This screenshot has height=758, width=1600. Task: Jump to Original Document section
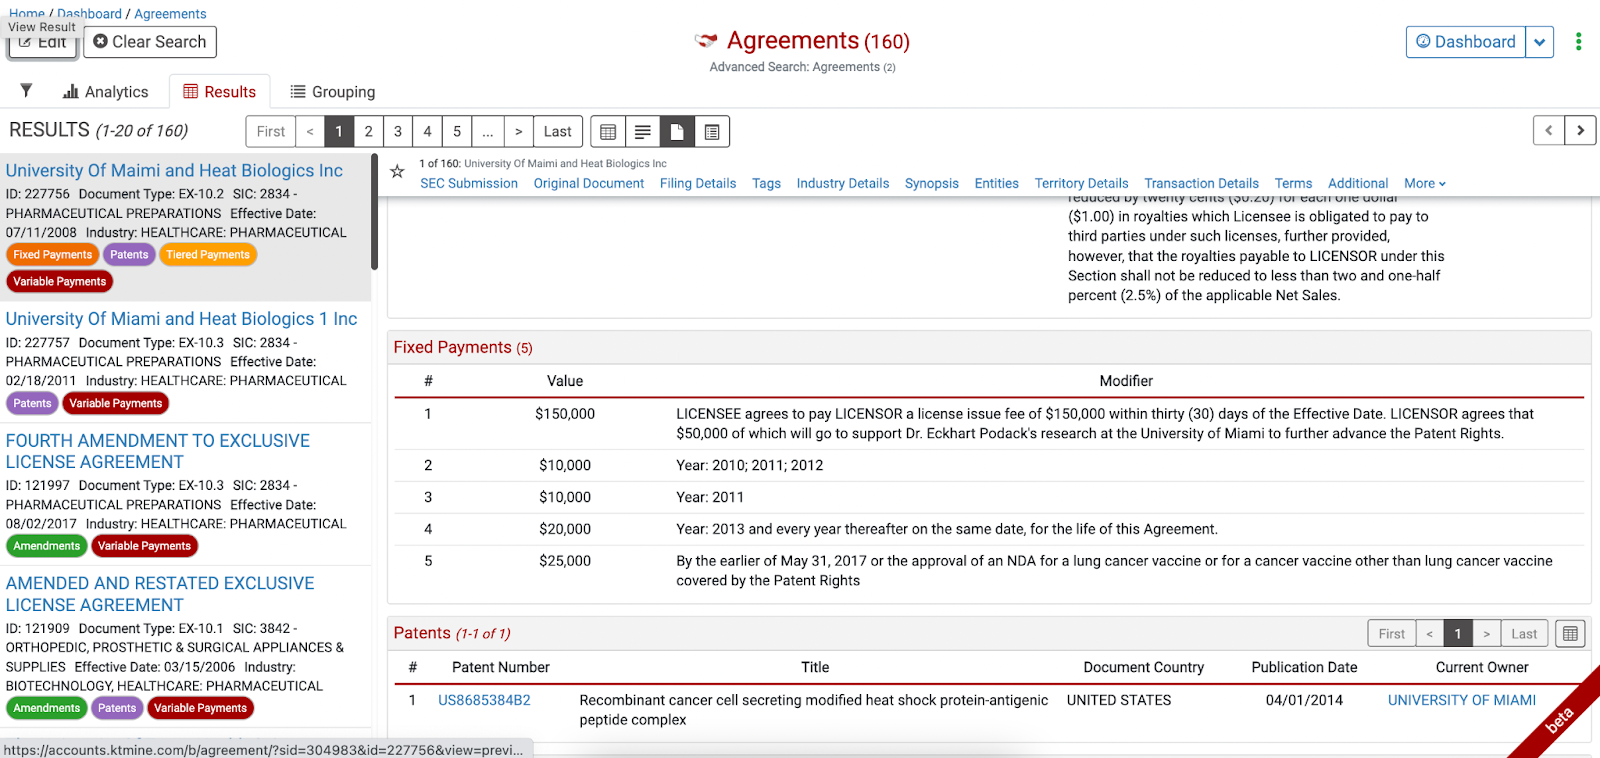[x=589, y=184]
